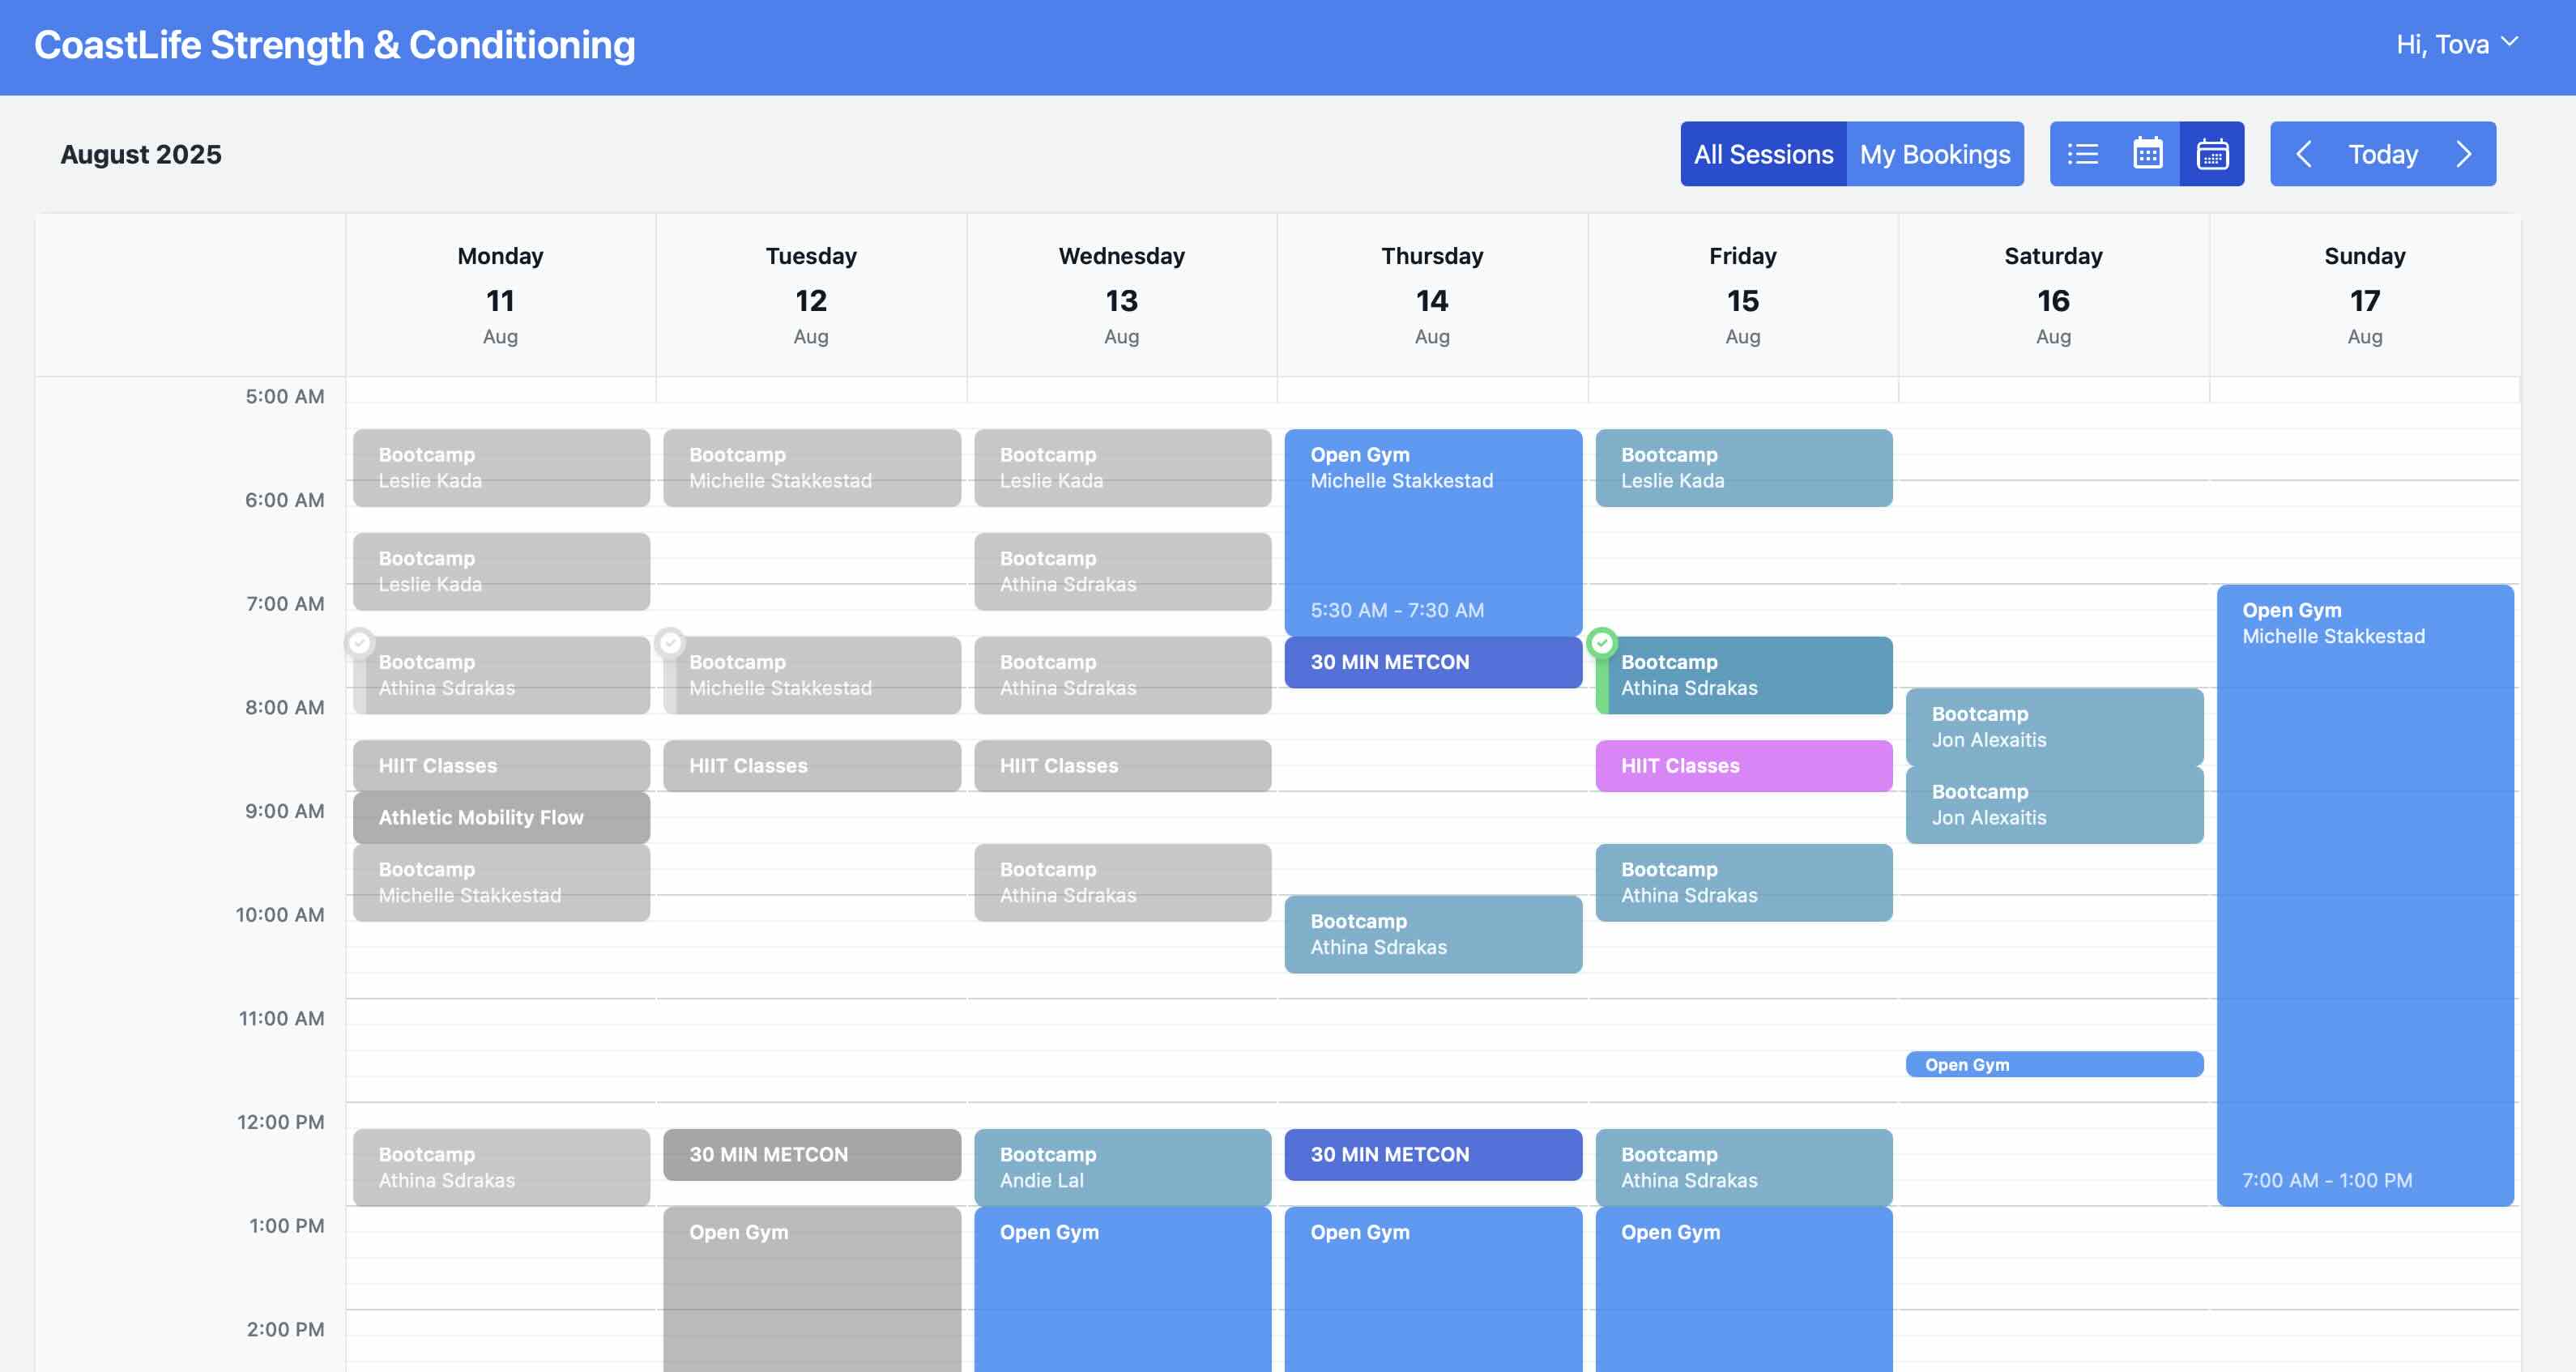Open Thursday 14 Aug column header
Viewport: 2576px width, 1372px height.
point(1432,295)
